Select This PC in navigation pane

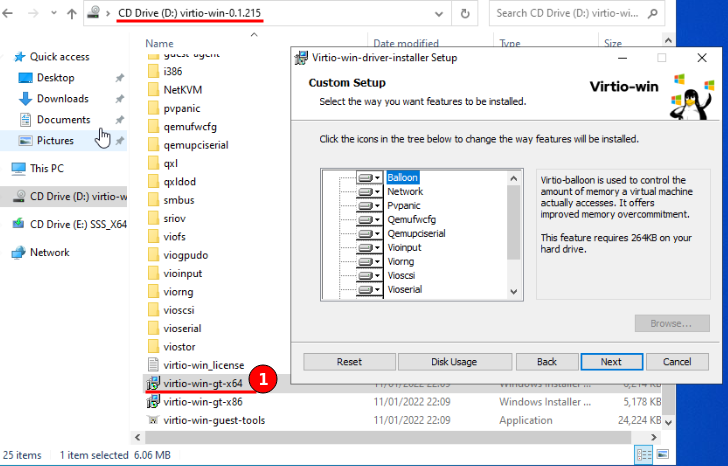pos(46,168)
